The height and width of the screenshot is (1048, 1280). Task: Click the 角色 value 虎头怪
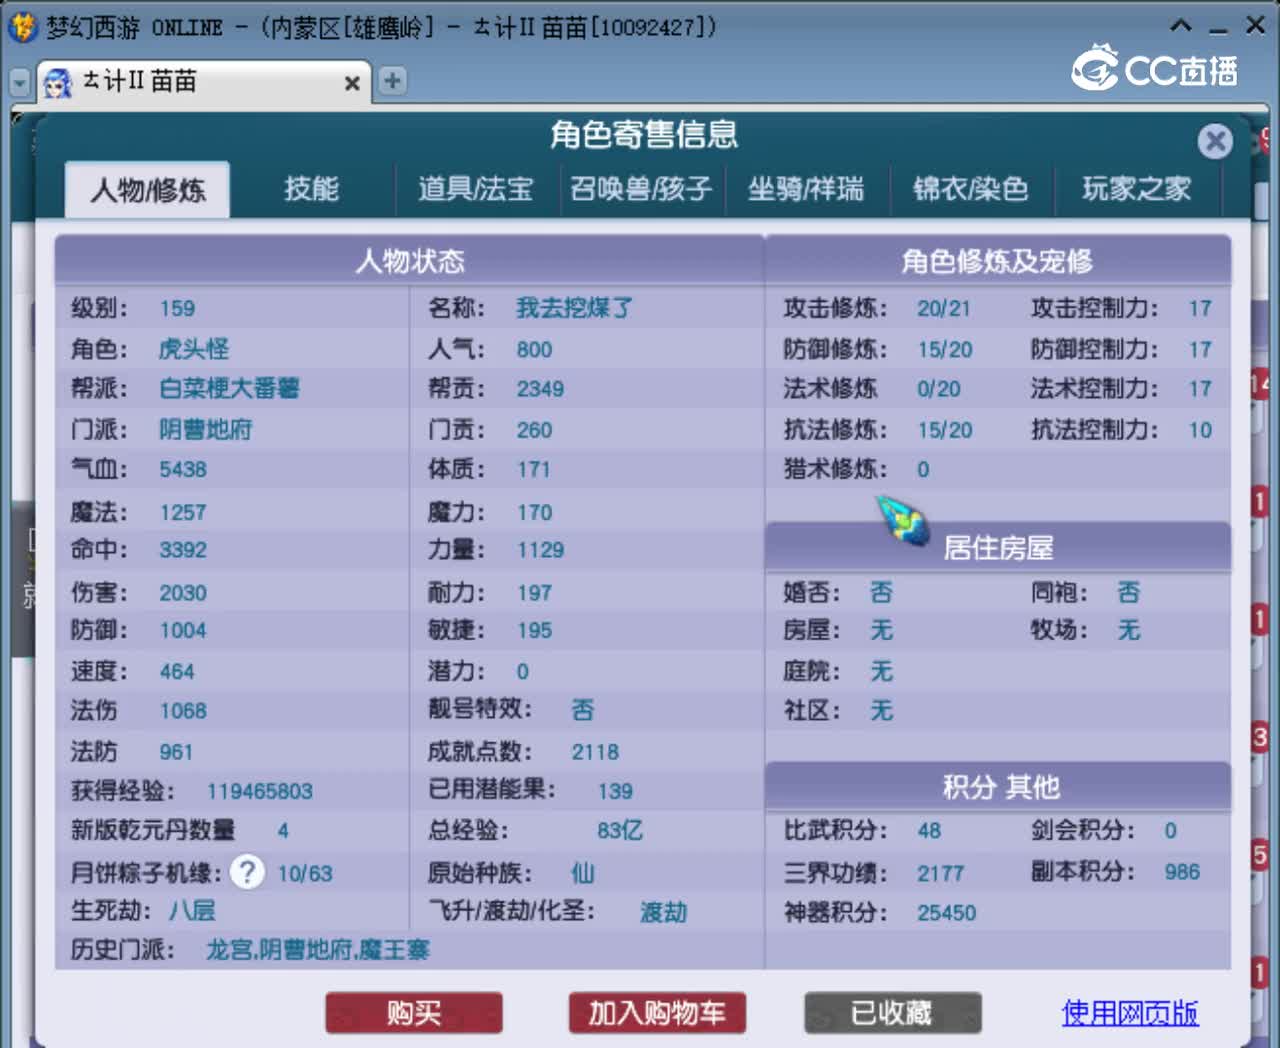point(194,349)
